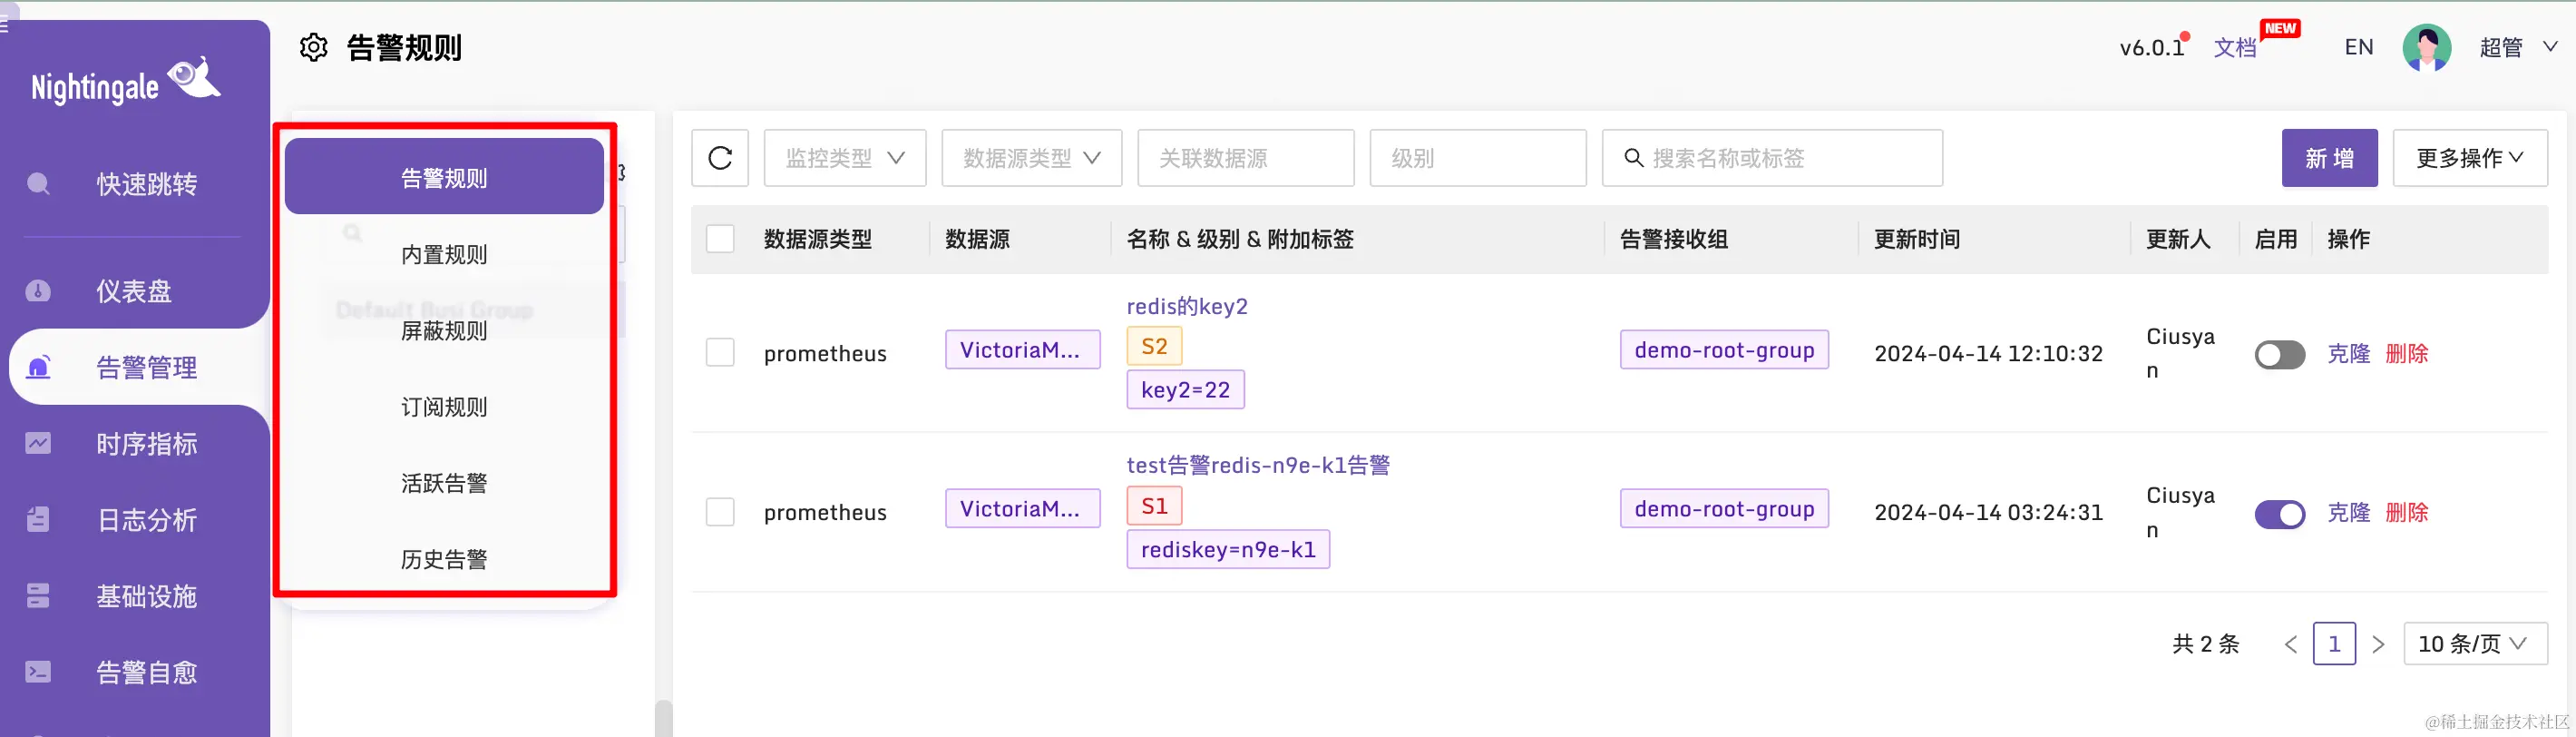Click the 更新时间 column header
The image size is (2576, 737).
point(1916,239)
